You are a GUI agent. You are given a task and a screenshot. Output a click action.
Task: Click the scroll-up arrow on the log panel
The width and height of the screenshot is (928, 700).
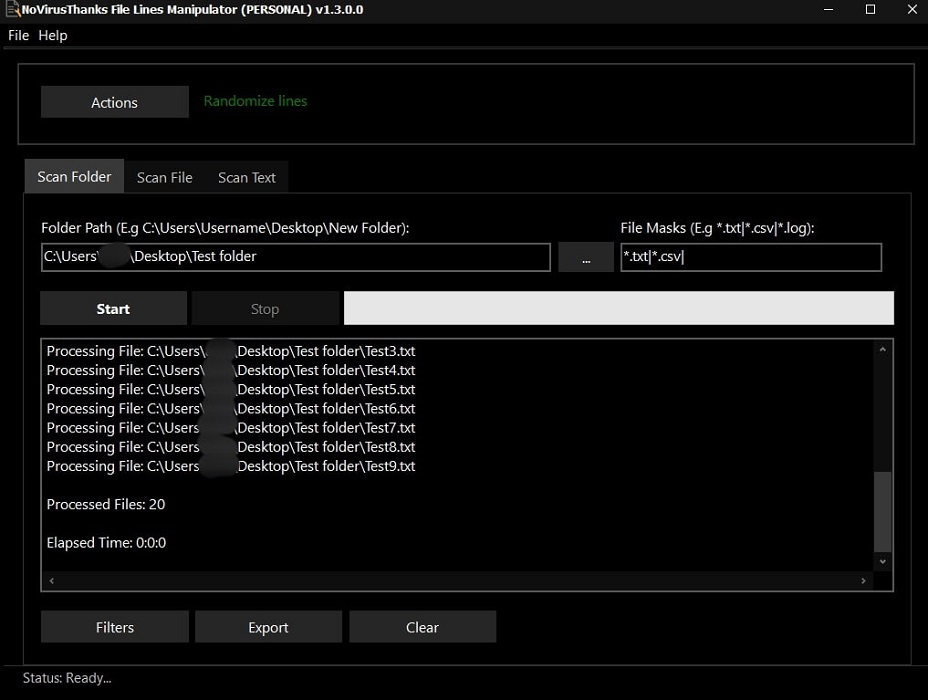pos(882,349)
